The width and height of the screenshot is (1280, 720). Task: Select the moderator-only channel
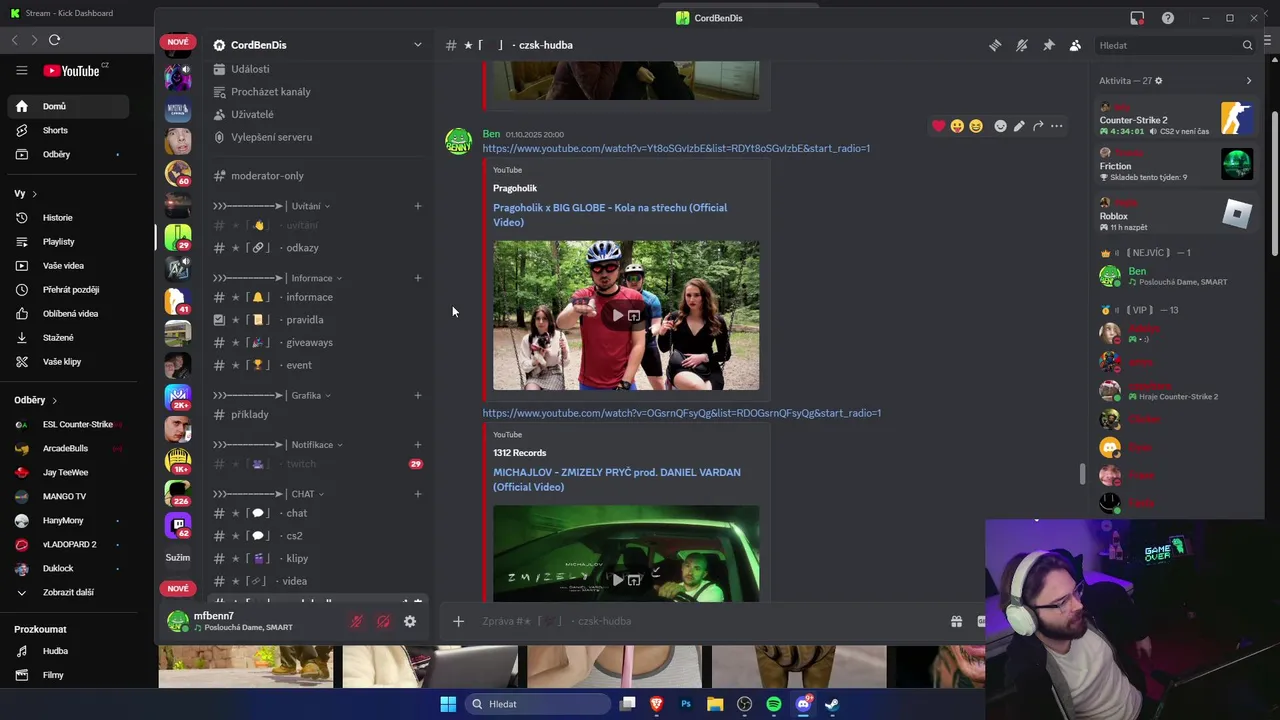tap(318, 176)
